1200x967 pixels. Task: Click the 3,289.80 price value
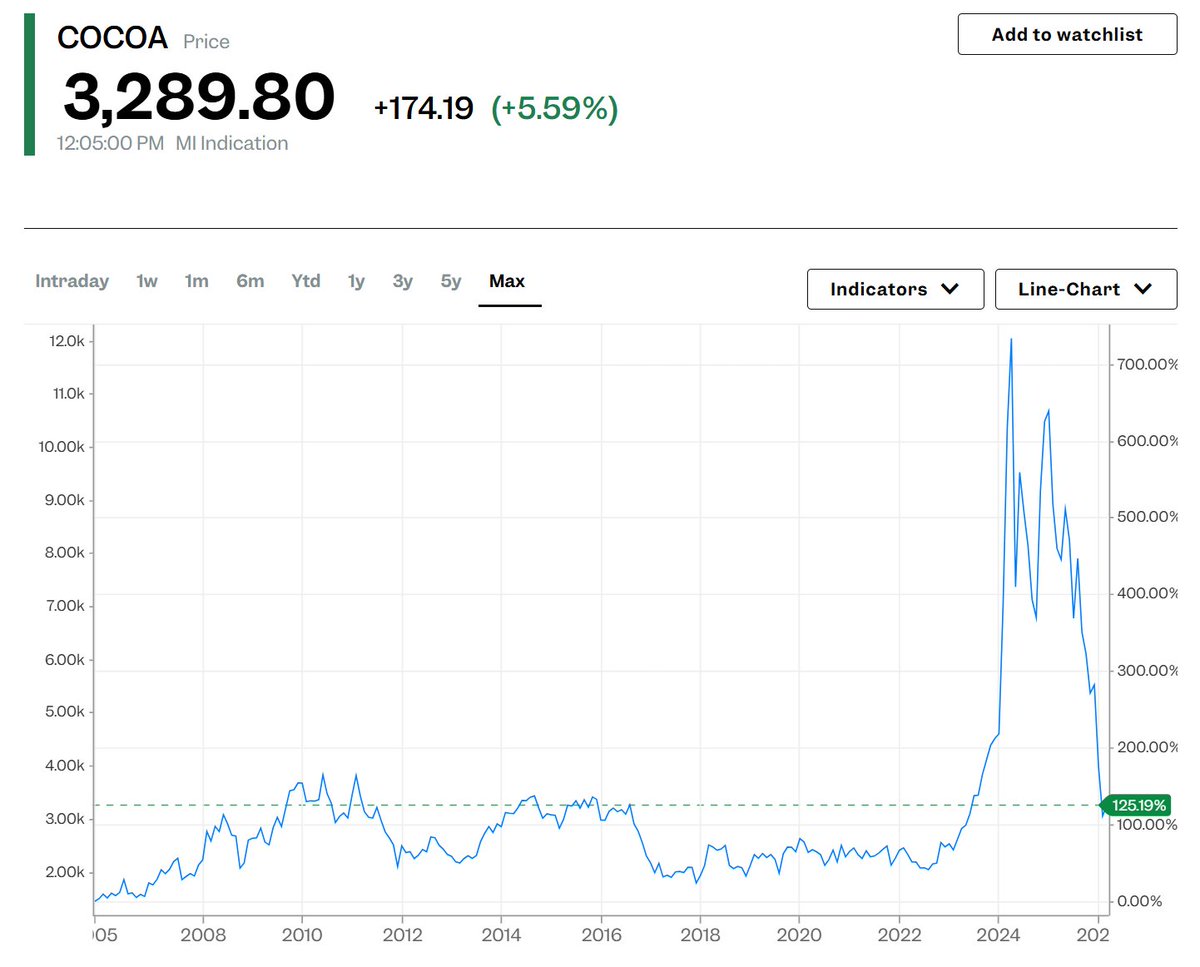tap(199, 97)
